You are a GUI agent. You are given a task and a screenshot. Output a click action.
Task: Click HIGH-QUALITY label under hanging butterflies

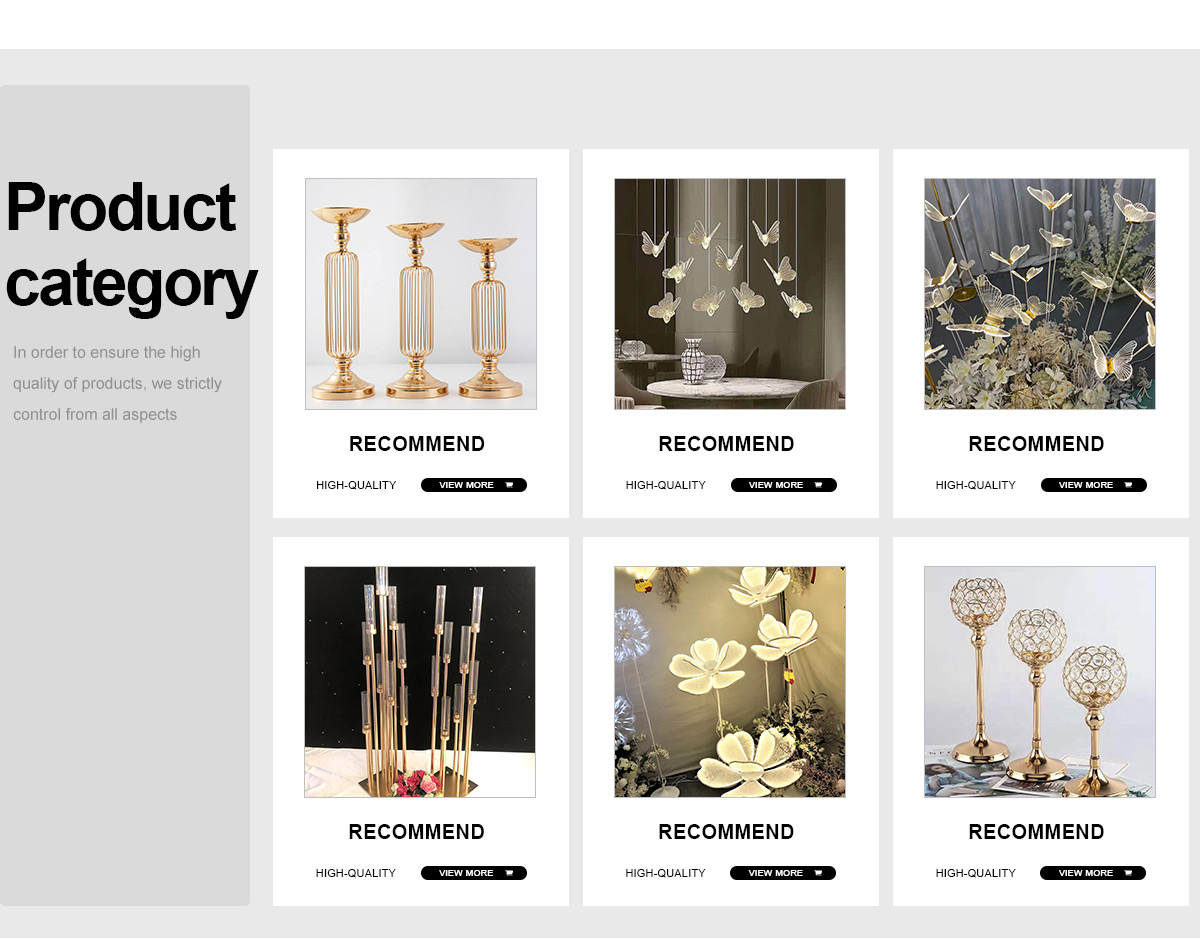[666, 485]
